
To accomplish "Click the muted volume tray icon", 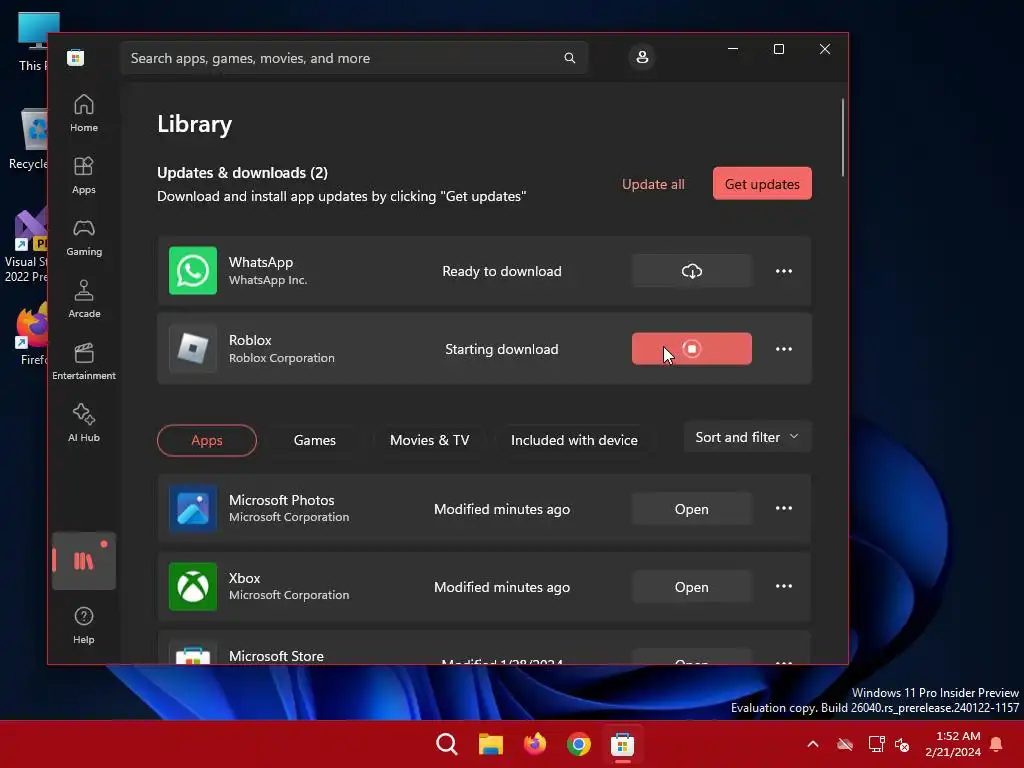I will coord(903,744).
